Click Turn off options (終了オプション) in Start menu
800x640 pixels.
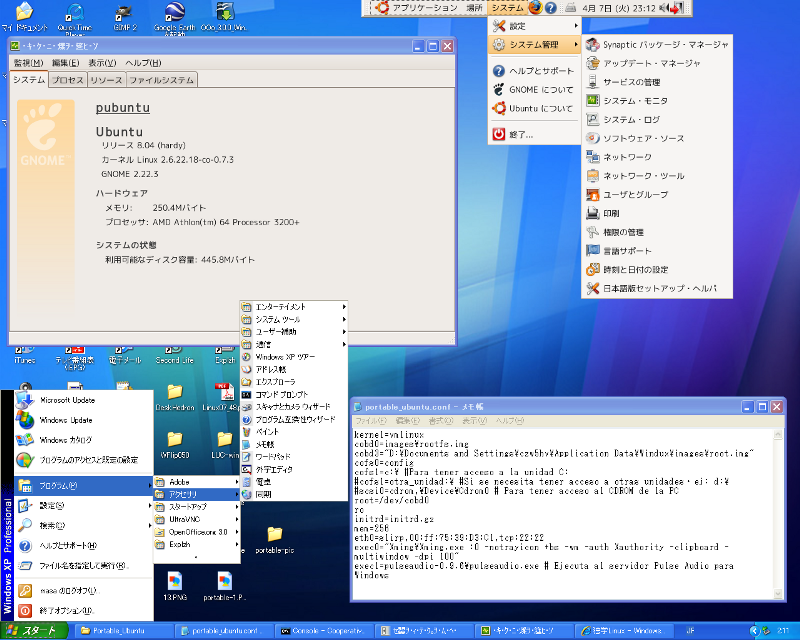click(84, 610)
